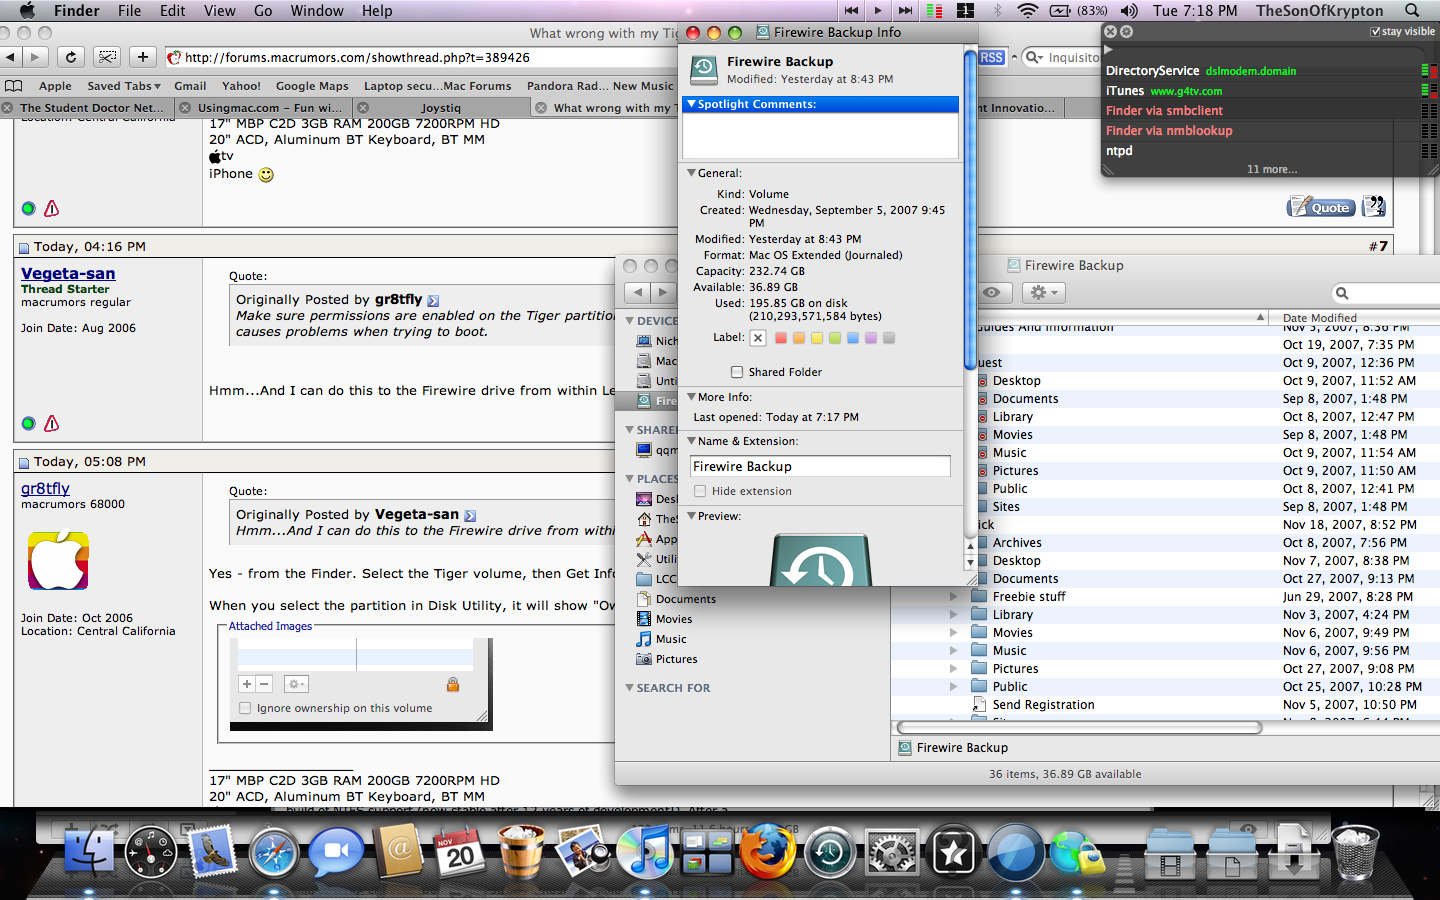The image size is (1440, 900).
Task: Open Finder Action gear menu
Action: click(1043, 293)
